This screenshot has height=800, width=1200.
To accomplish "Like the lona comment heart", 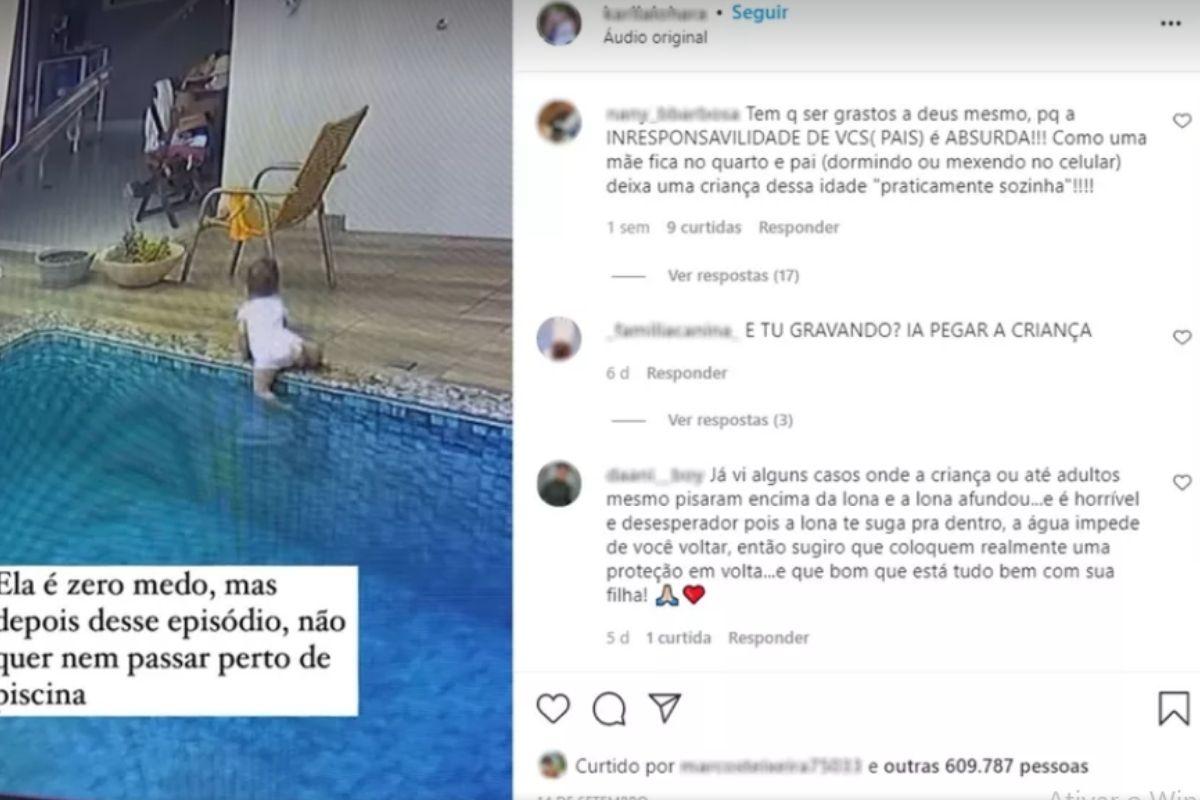I will point(1182,482).
